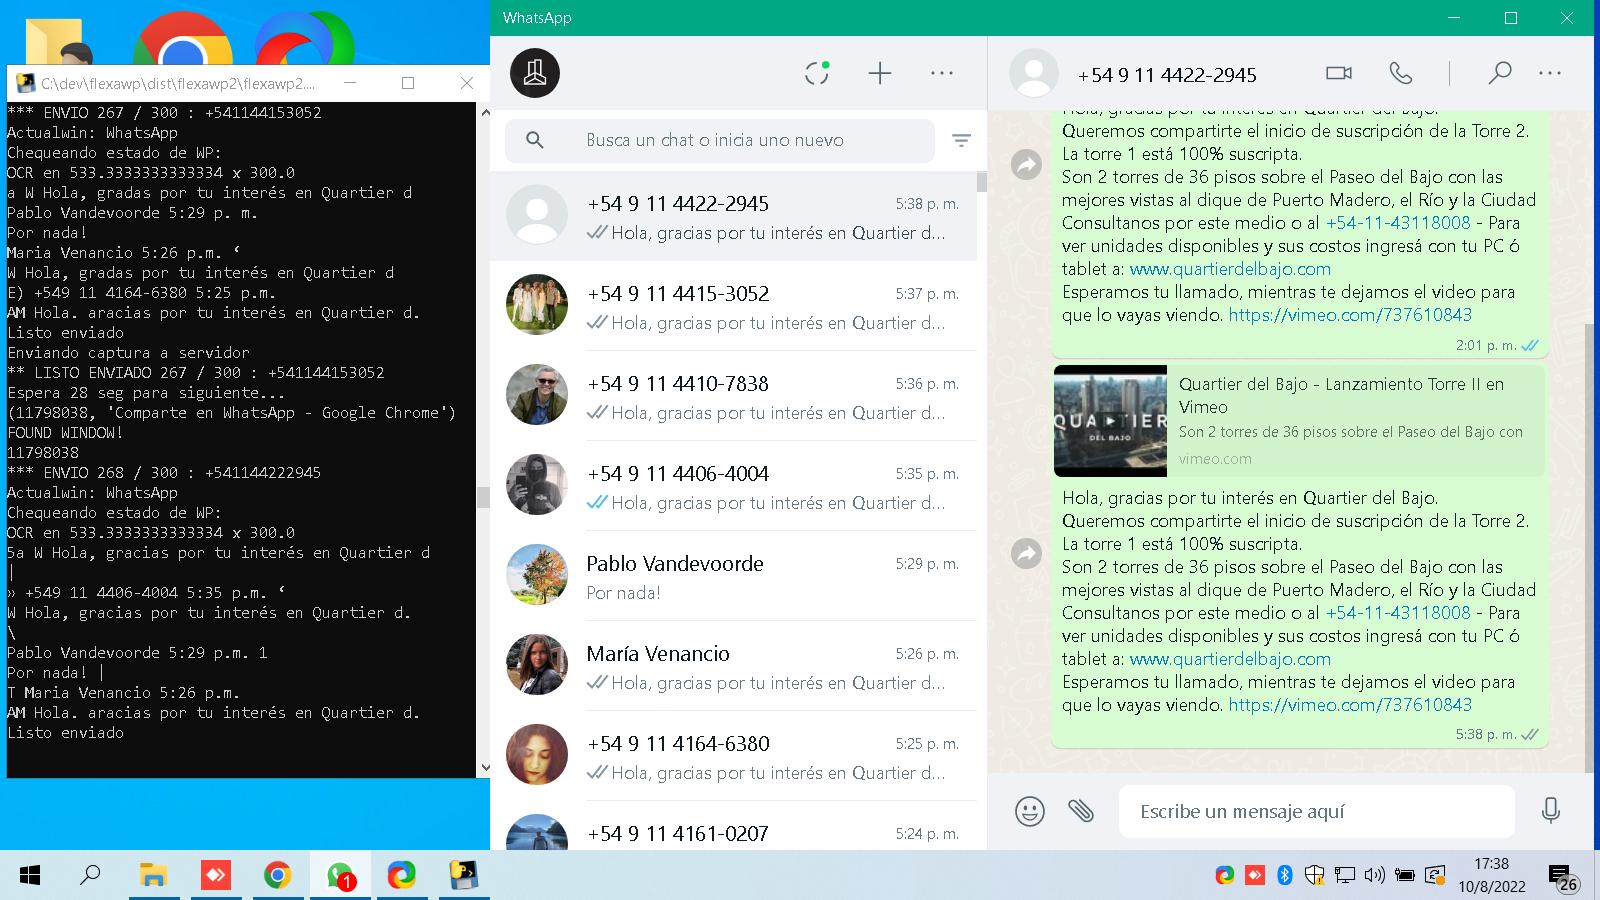Click the flexawp2 console title bar icon

pyautogui.click(x=25, y=83)
